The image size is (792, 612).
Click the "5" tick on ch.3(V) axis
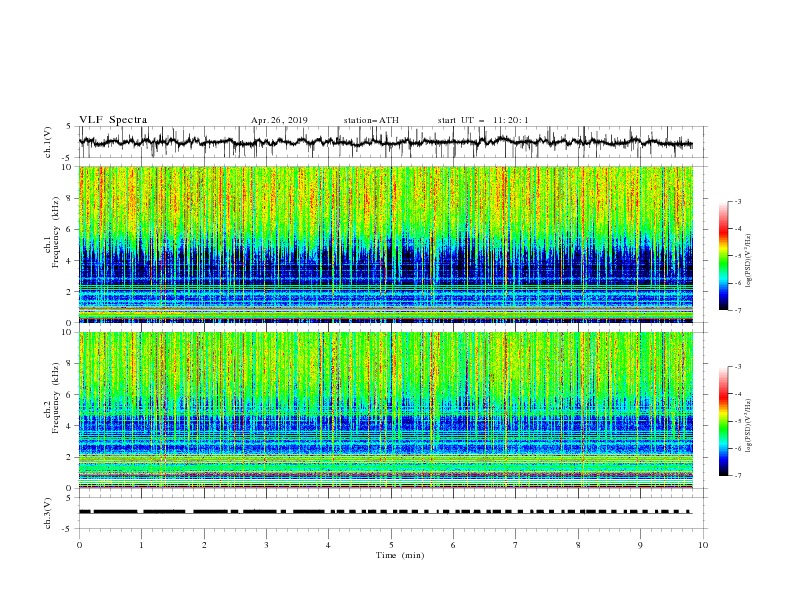(x=69, y=497)
